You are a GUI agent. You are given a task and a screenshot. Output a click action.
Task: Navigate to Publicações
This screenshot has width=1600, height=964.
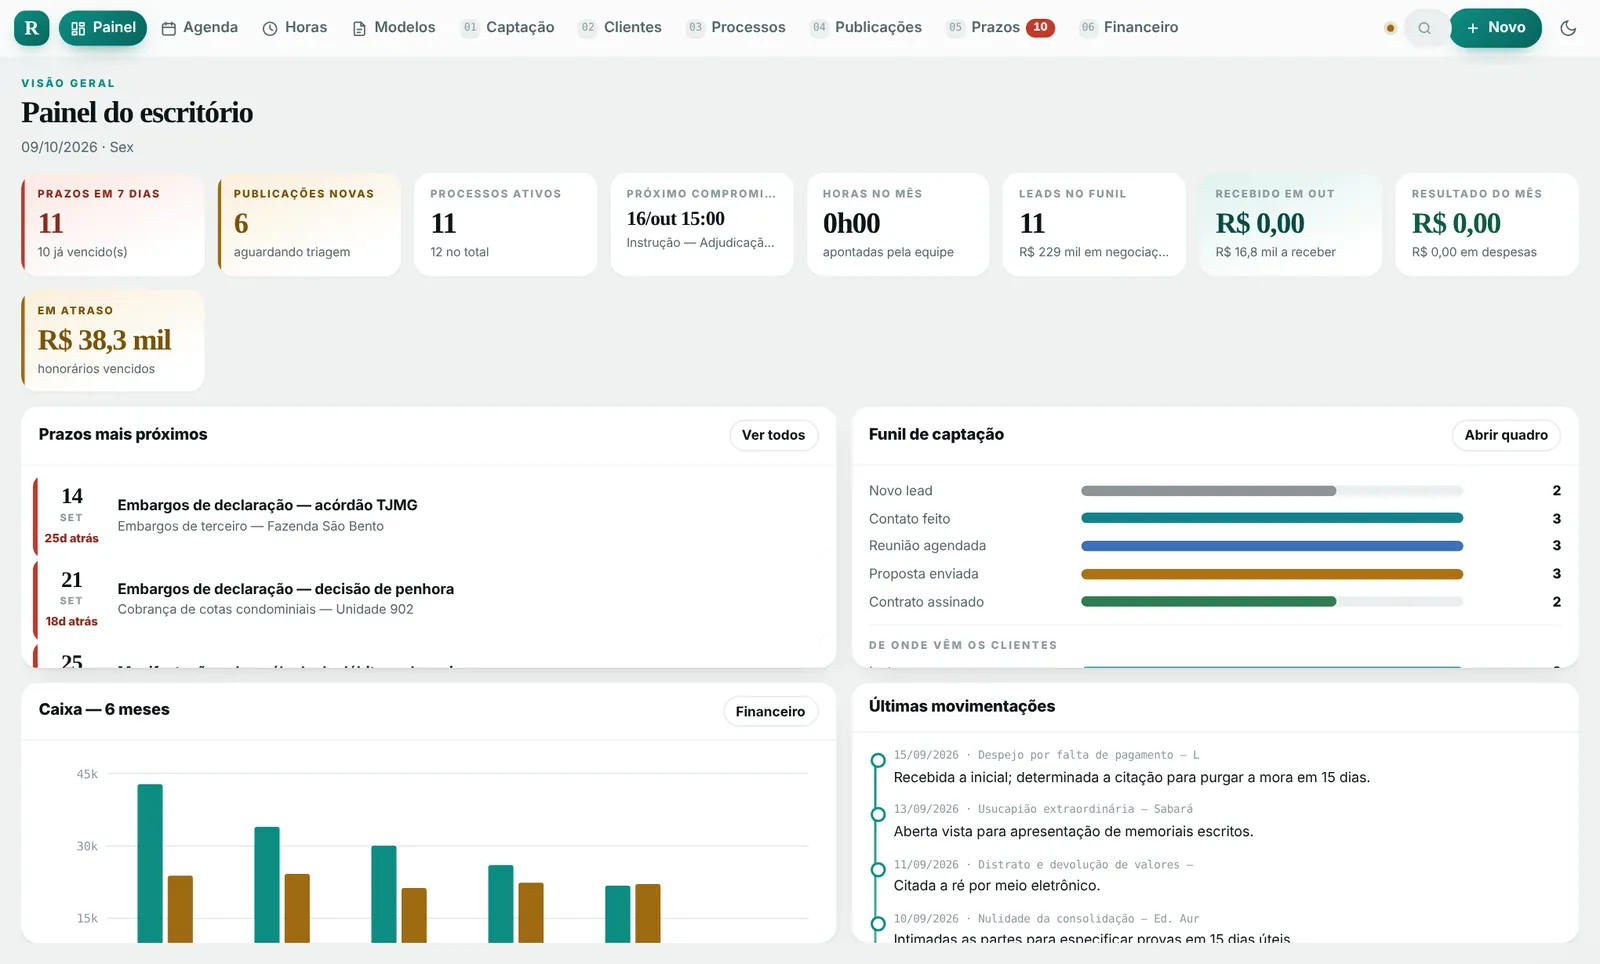coord(867,28)
